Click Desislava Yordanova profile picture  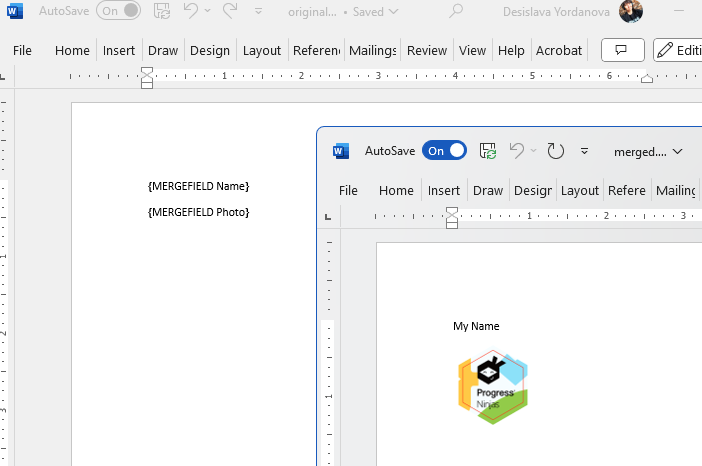[x=631, y=12]
